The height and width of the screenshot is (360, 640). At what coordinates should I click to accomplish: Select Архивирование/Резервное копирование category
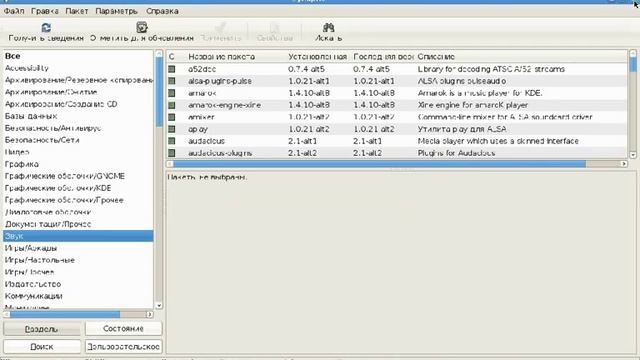[78, 80]
